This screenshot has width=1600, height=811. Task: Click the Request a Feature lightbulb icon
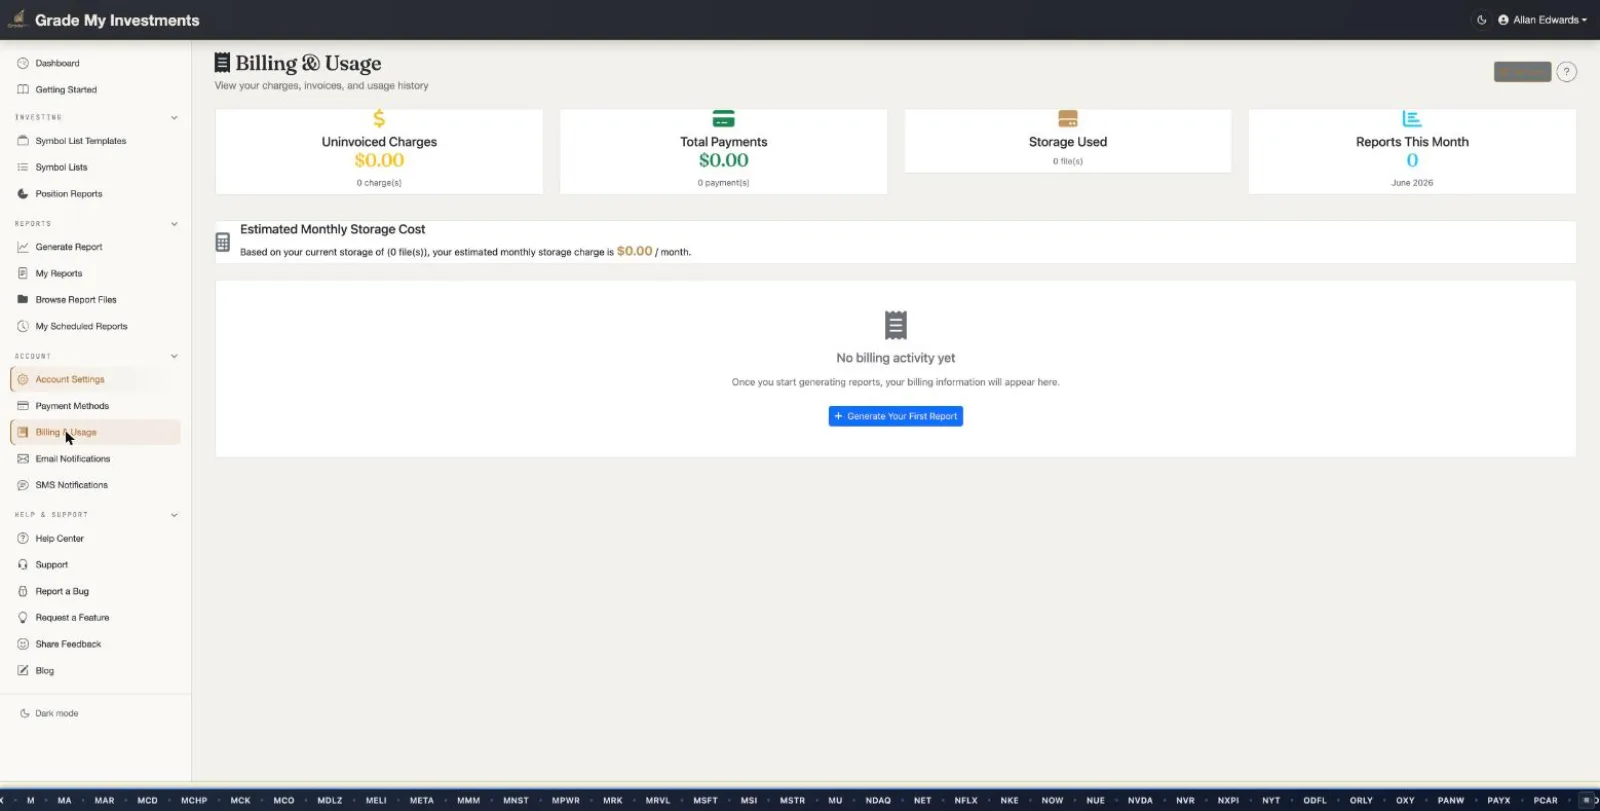23,618
